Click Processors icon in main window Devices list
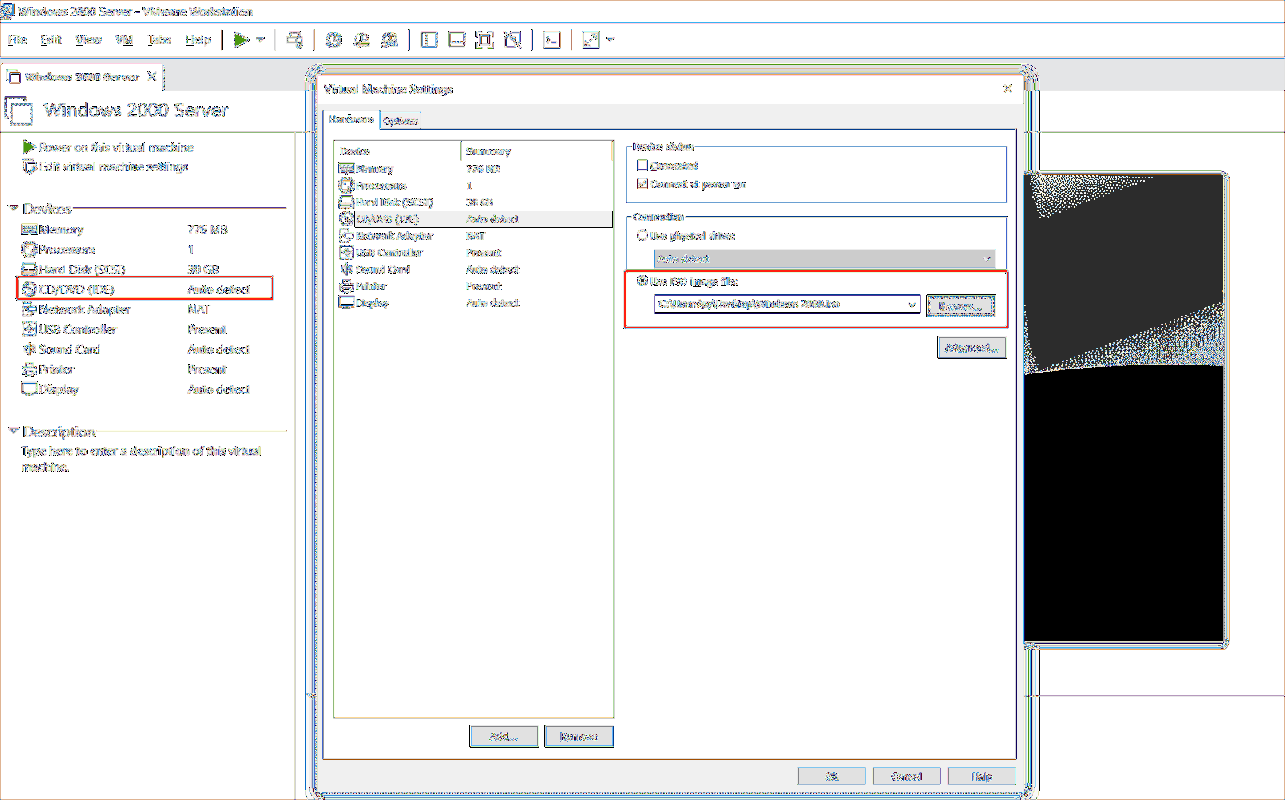1285x800 pixels. [29, 250]
